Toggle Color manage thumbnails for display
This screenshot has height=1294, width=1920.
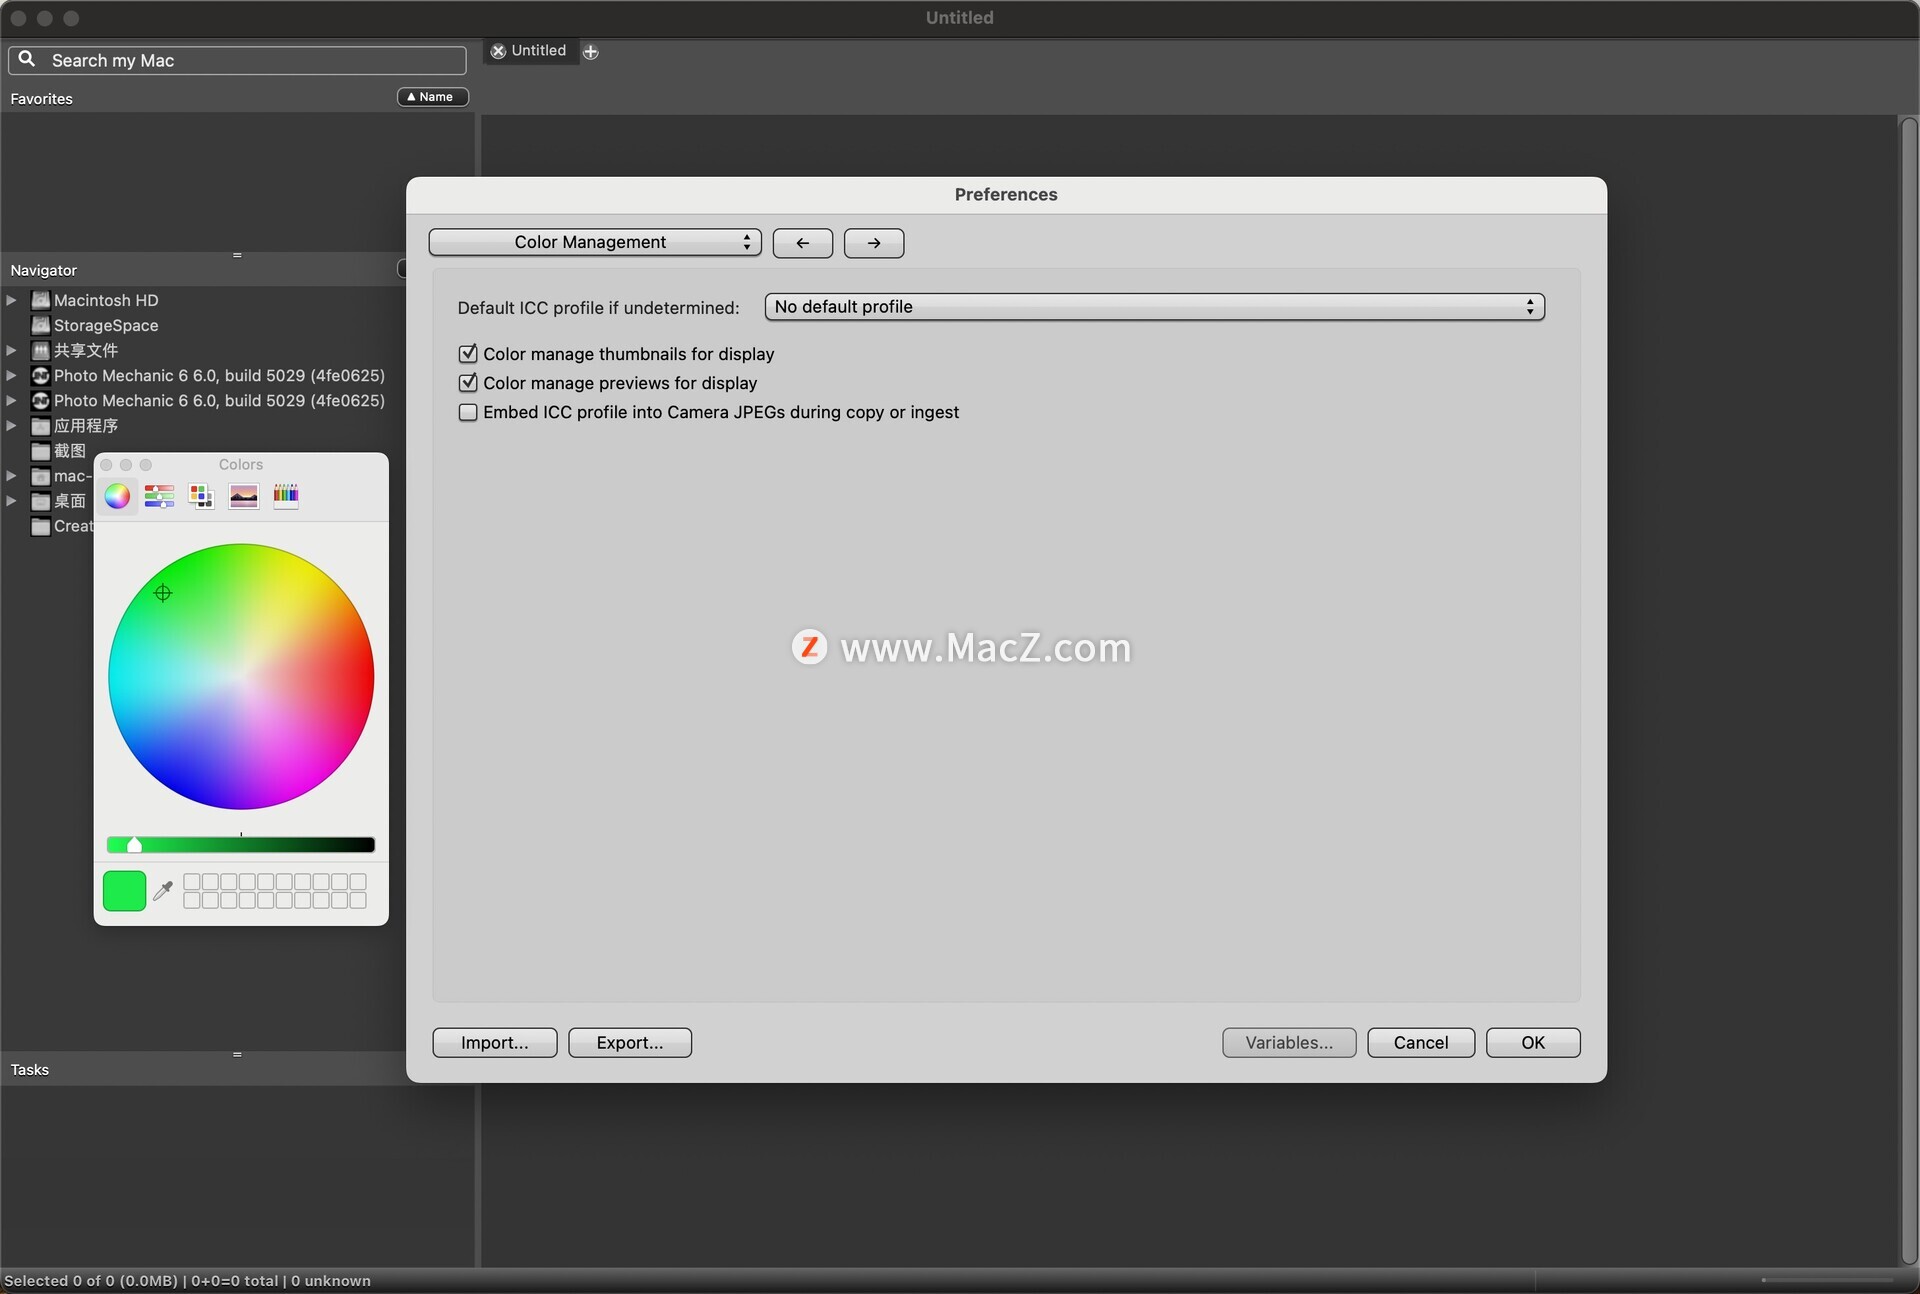tap(468, 354)
